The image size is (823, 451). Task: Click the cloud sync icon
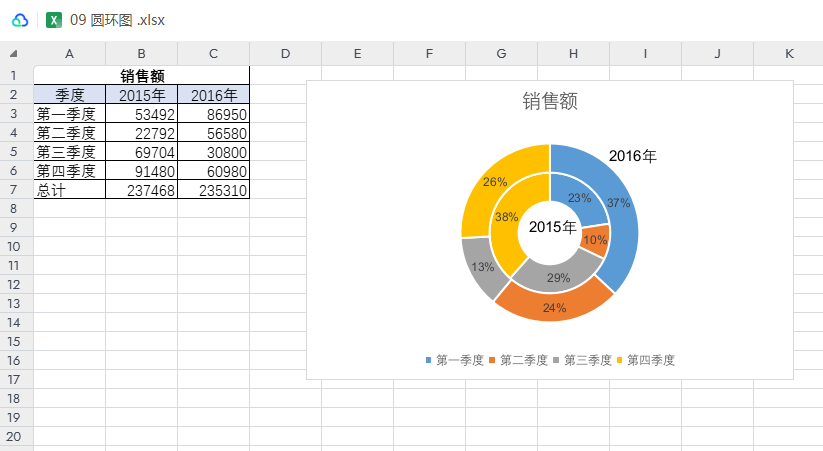click(x=20, y=20)
